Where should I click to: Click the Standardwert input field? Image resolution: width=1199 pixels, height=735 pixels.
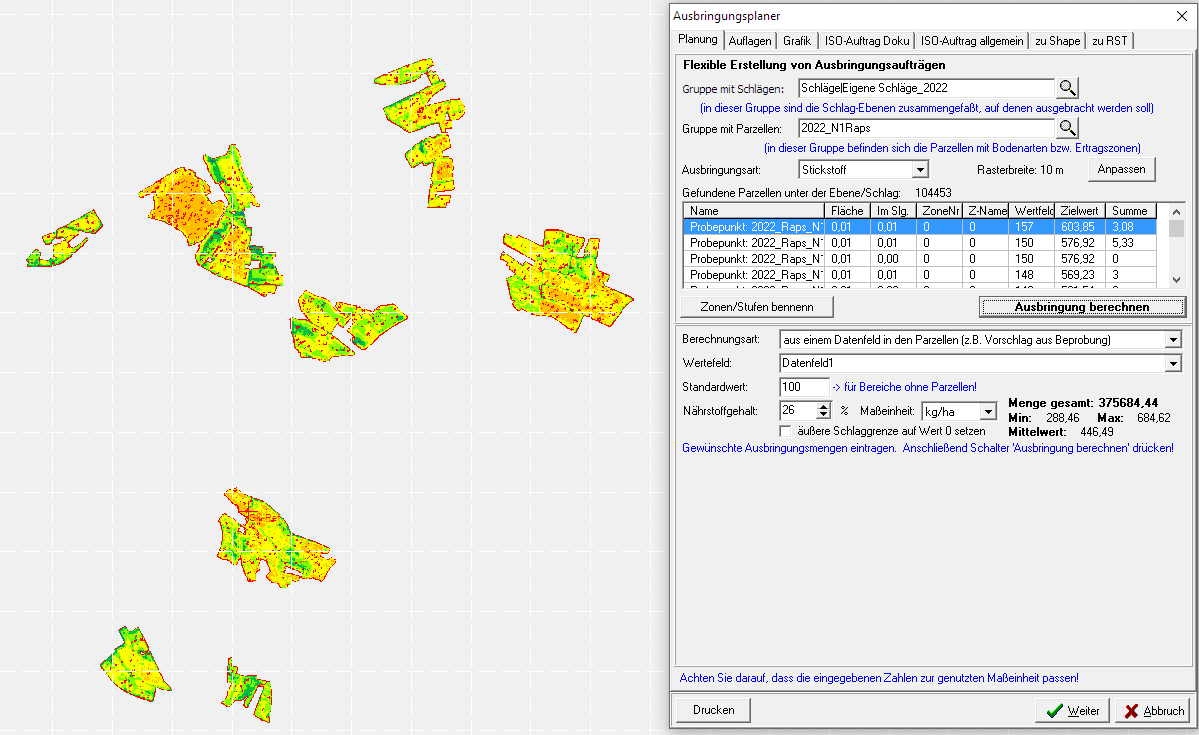(x=803, y=386)
